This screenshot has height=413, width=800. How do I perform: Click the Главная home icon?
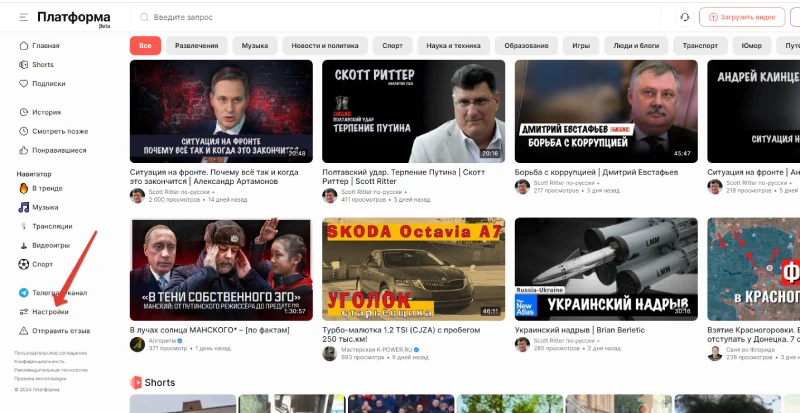[23, 45]
